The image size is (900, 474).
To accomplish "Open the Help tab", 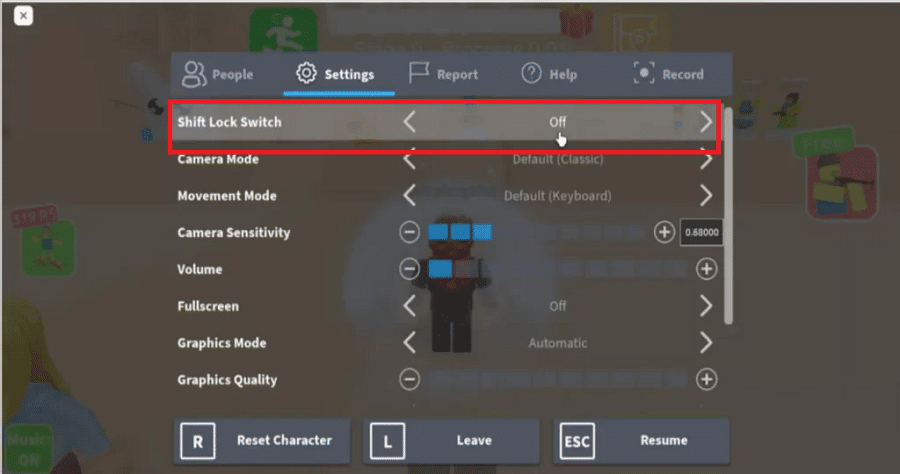I will (548, 74).
